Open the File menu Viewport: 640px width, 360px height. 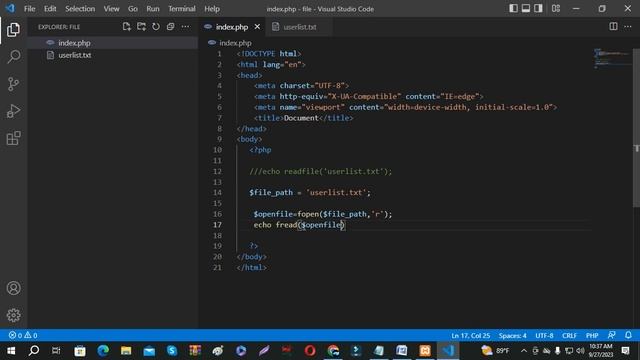pyautogui.click(x=29, y=9)
